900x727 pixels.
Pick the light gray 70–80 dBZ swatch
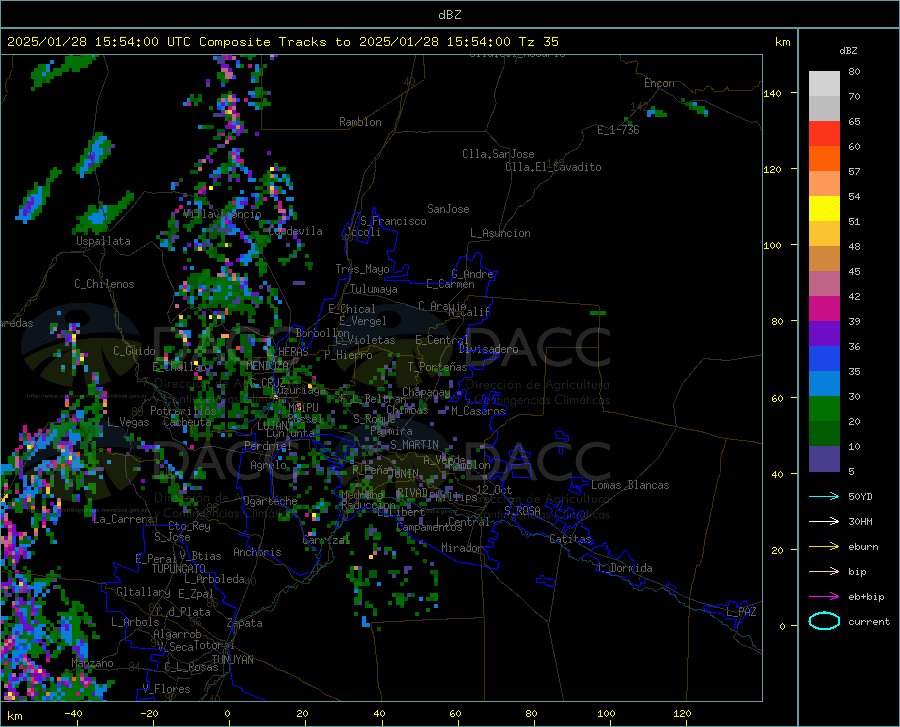click(824, 84)
